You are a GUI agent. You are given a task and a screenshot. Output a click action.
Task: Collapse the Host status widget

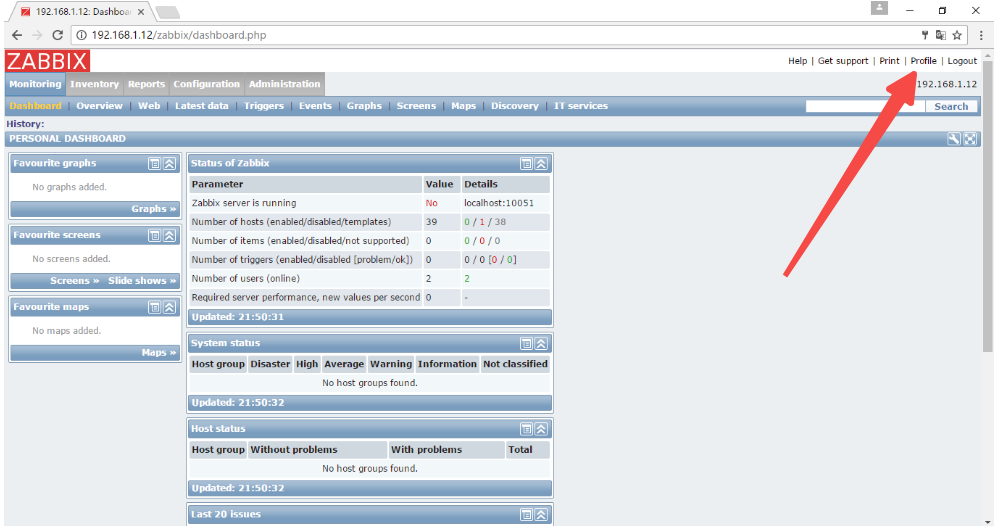(541, 429)
